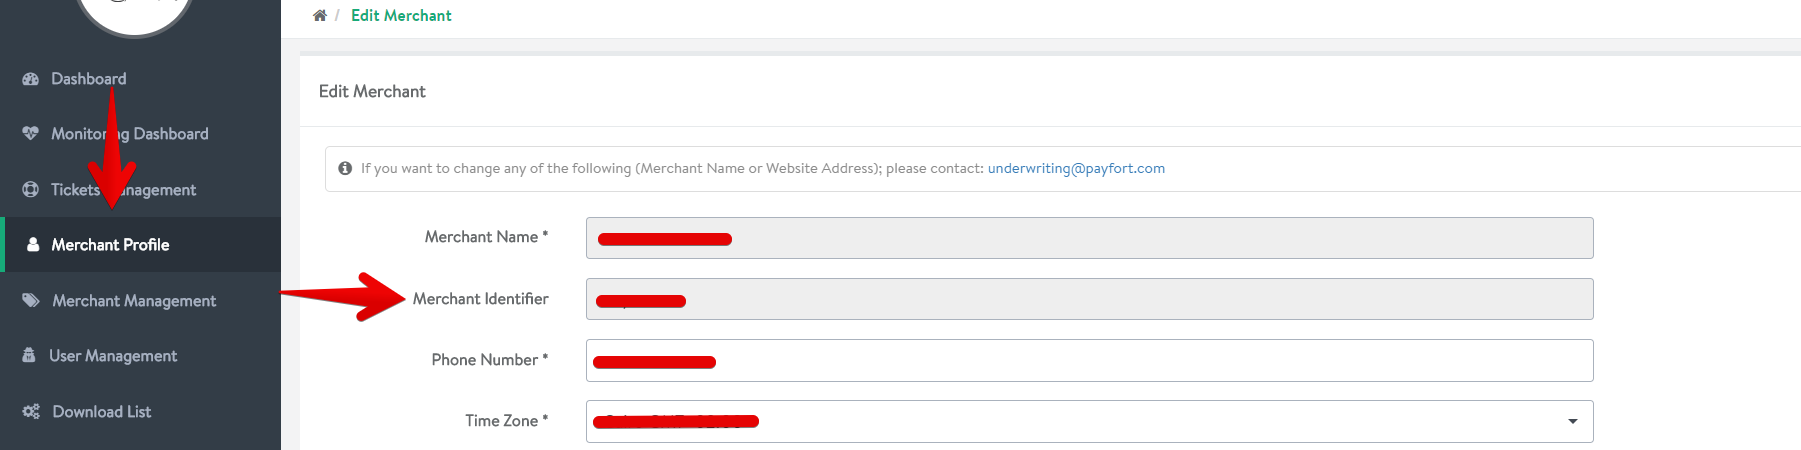Focus the Phone Number input field
Viewport: 1801px width, 450px height.
(1089, 360)
